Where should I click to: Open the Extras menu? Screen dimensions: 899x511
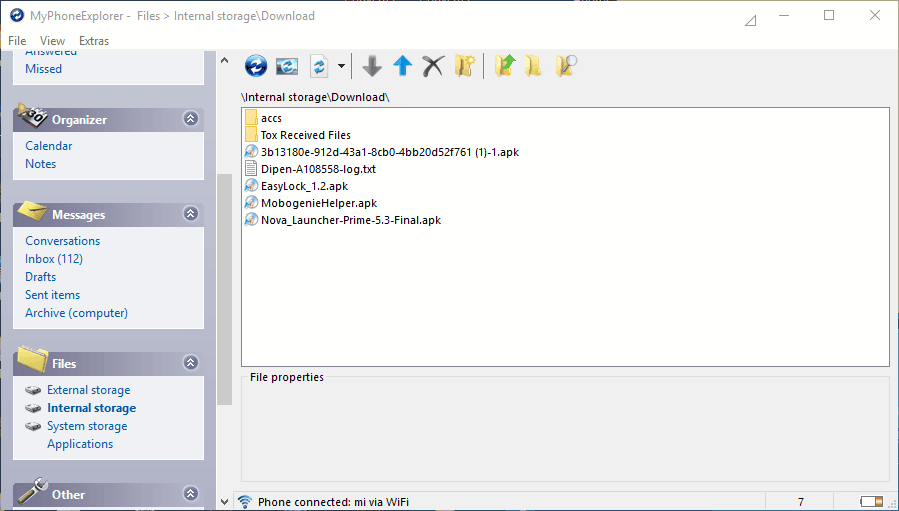94,41
